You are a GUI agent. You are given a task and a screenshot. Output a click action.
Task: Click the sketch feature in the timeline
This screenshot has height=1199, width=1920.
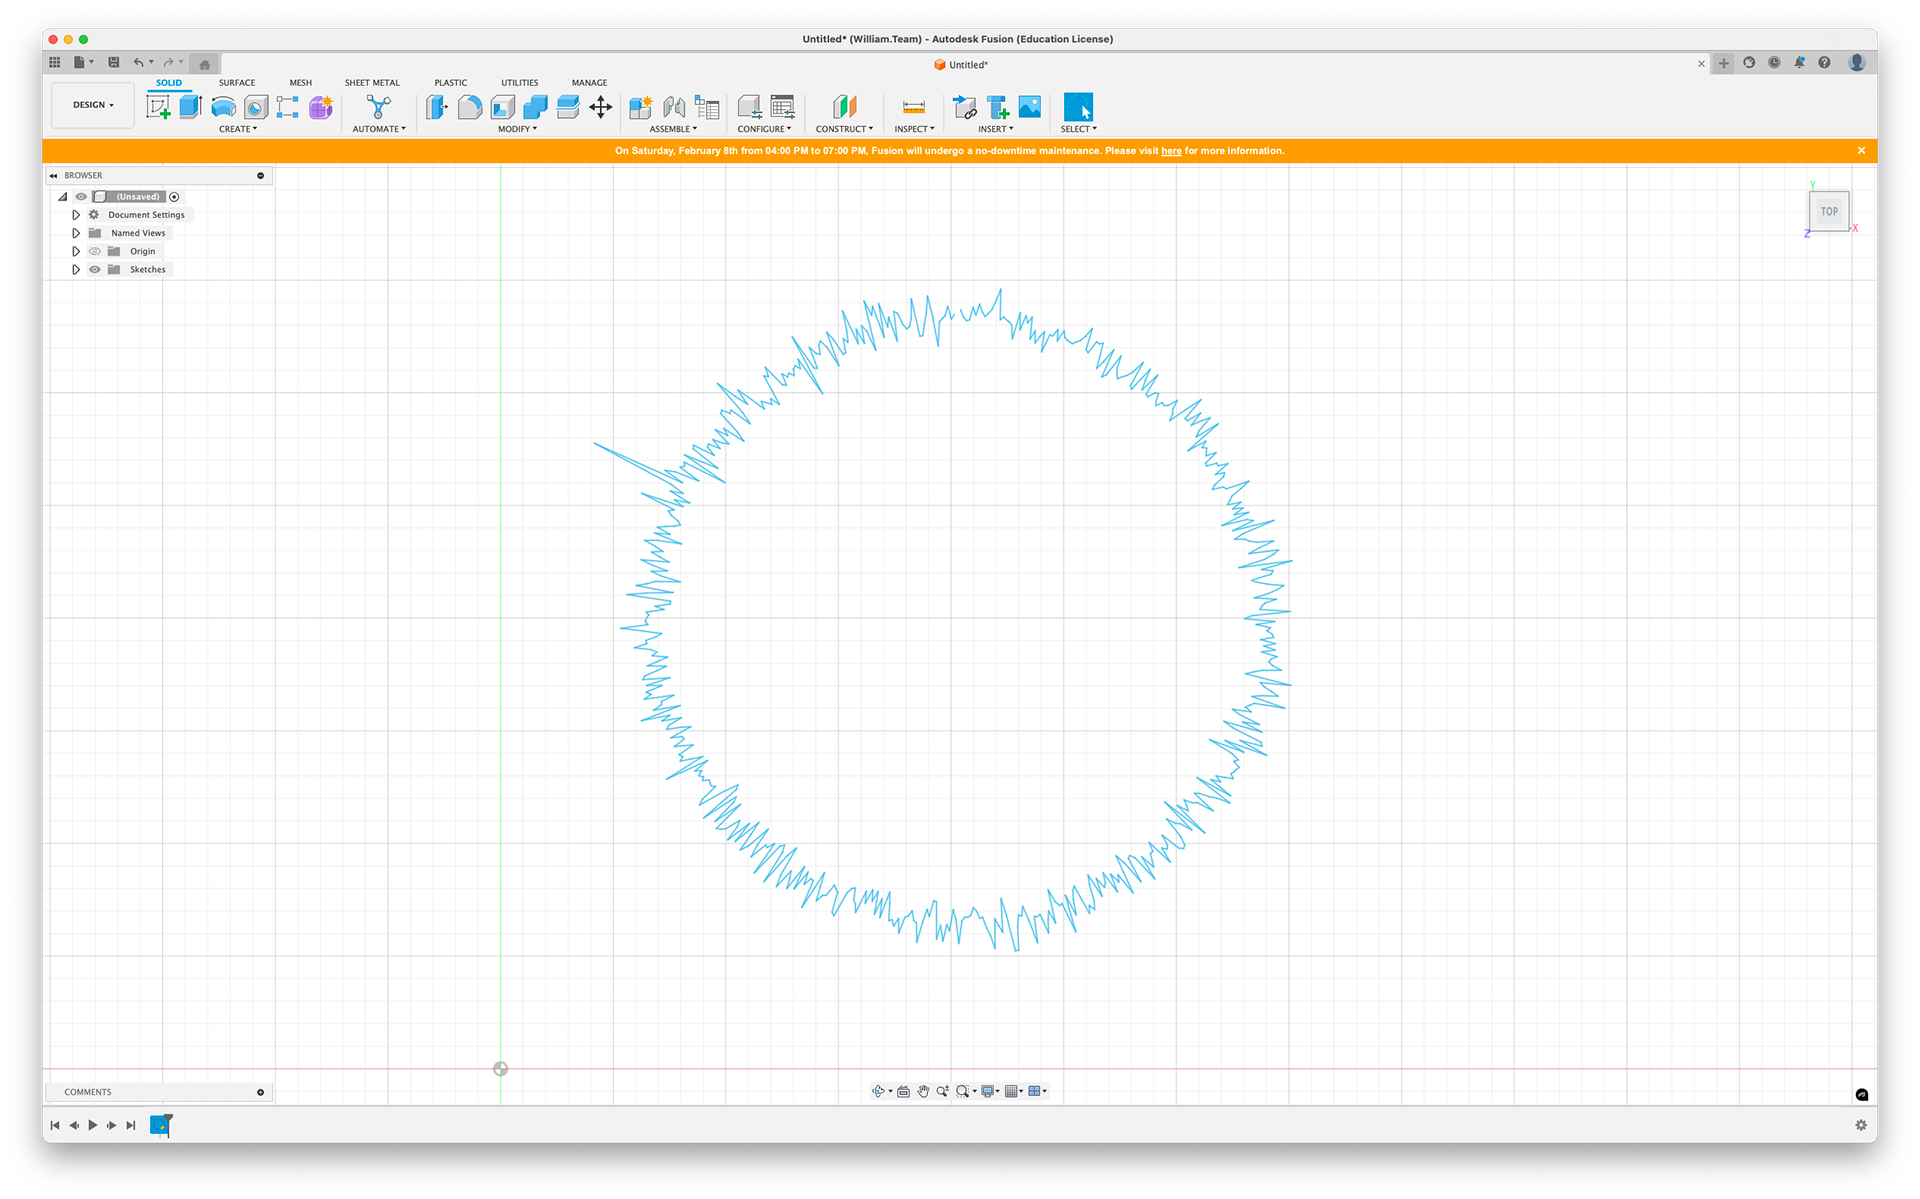160,1125
